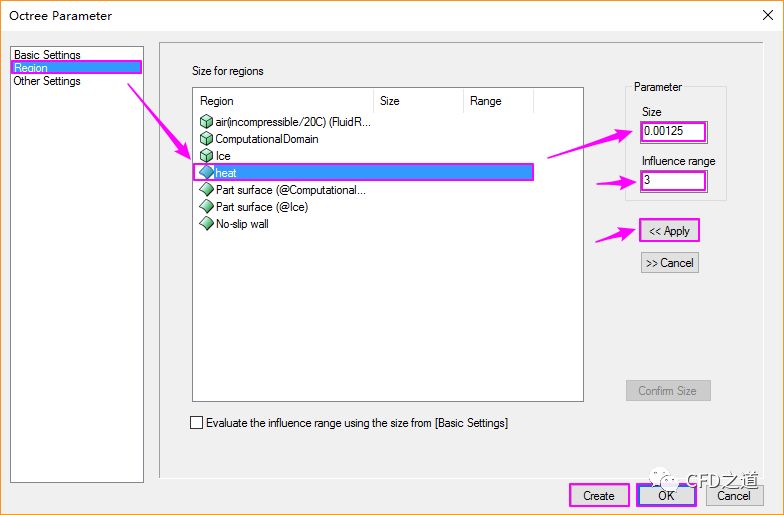Enable Evaluate the influence range checkbox
This screenshot has height=515, width=784.
coord(196,422)
